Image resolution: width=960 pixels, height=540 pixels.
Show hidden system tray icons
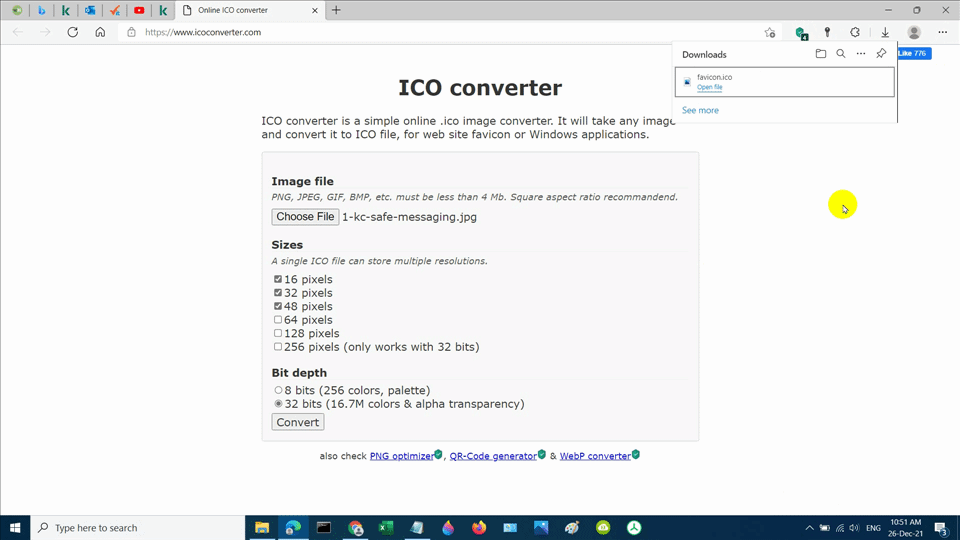(x=809, y=528)
